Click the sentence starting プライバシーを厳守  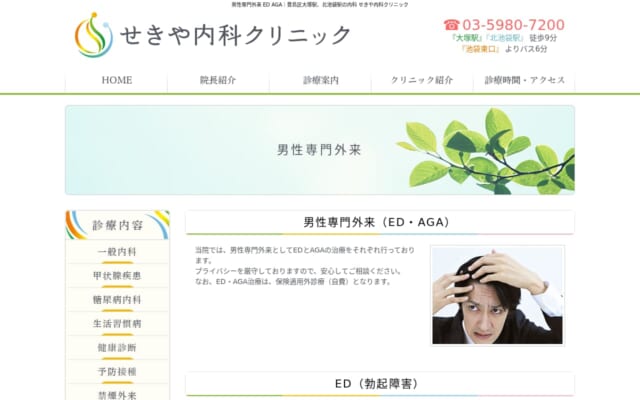(x=298, y=271)
